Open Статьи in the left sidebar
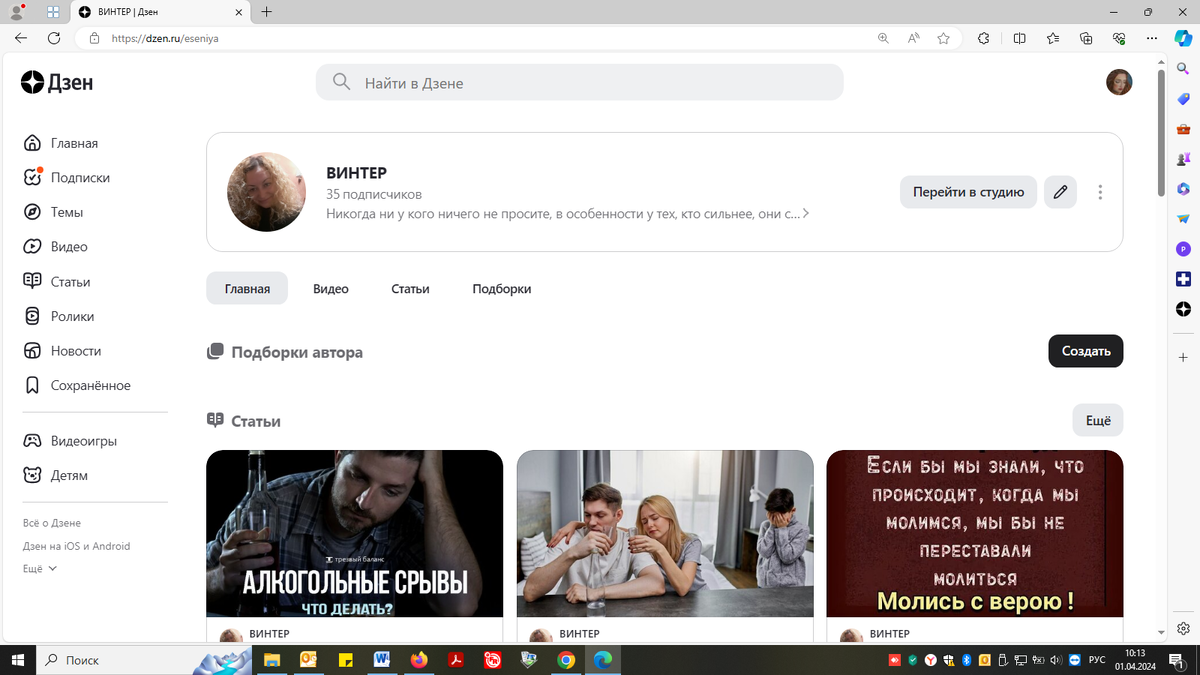This screenshot has height=675, width=1200. [57, 282]
